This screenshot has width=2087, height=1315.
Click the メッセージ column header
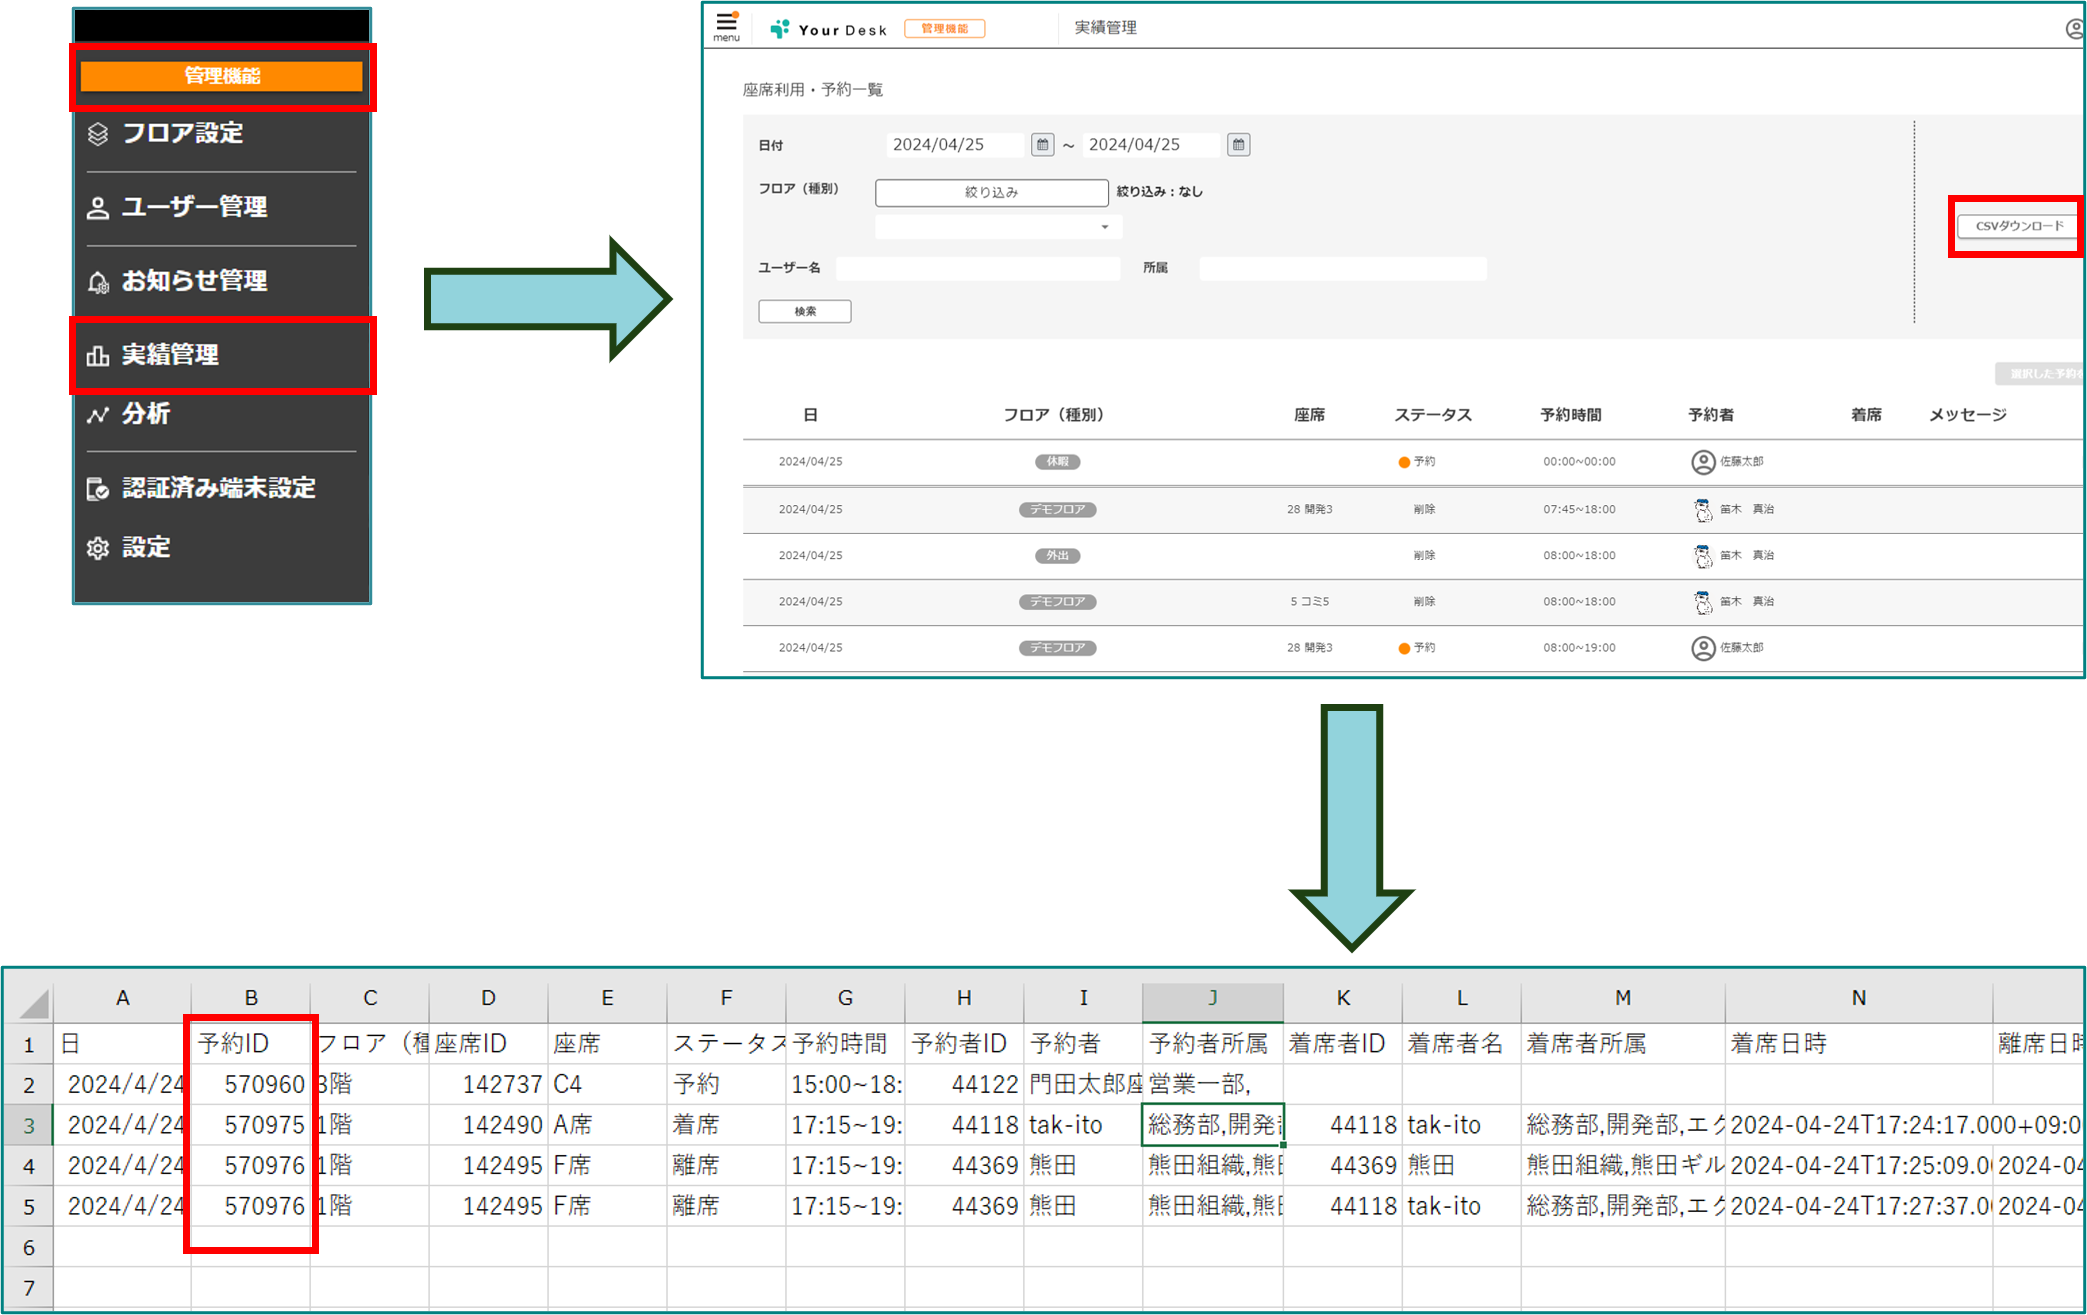(1967, 415)
